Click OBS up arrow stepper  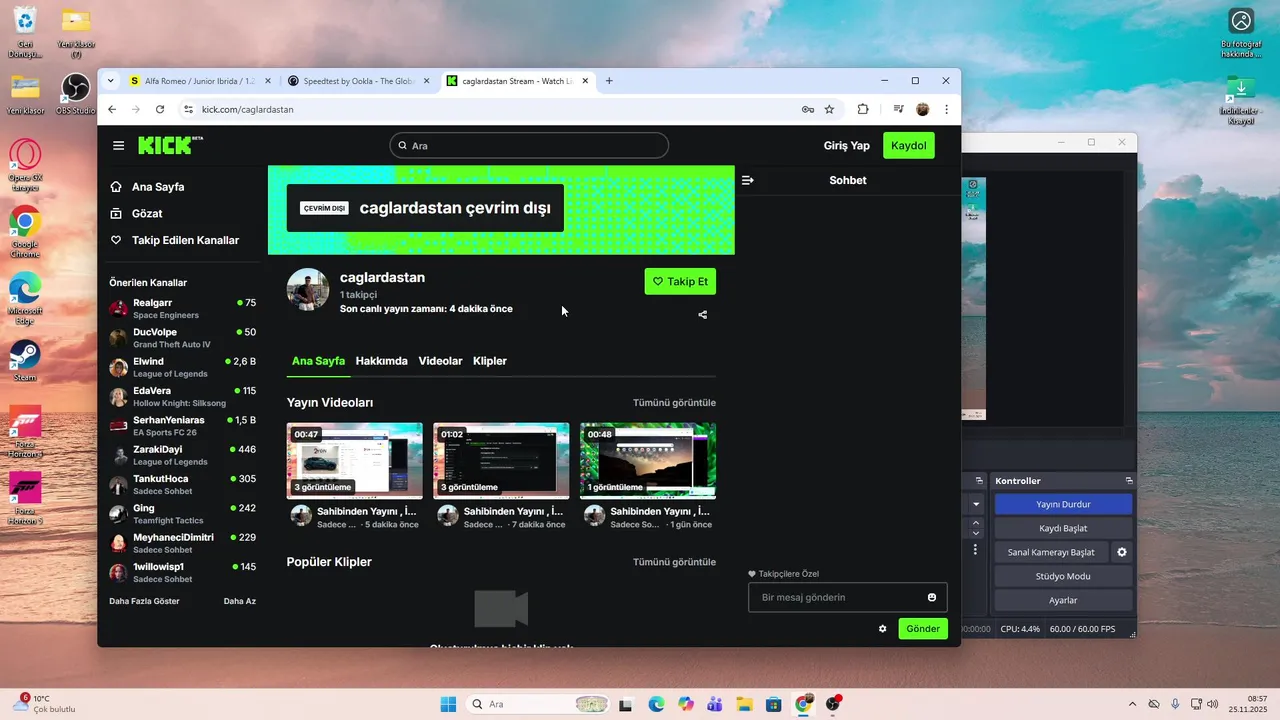tap(976, 521)
